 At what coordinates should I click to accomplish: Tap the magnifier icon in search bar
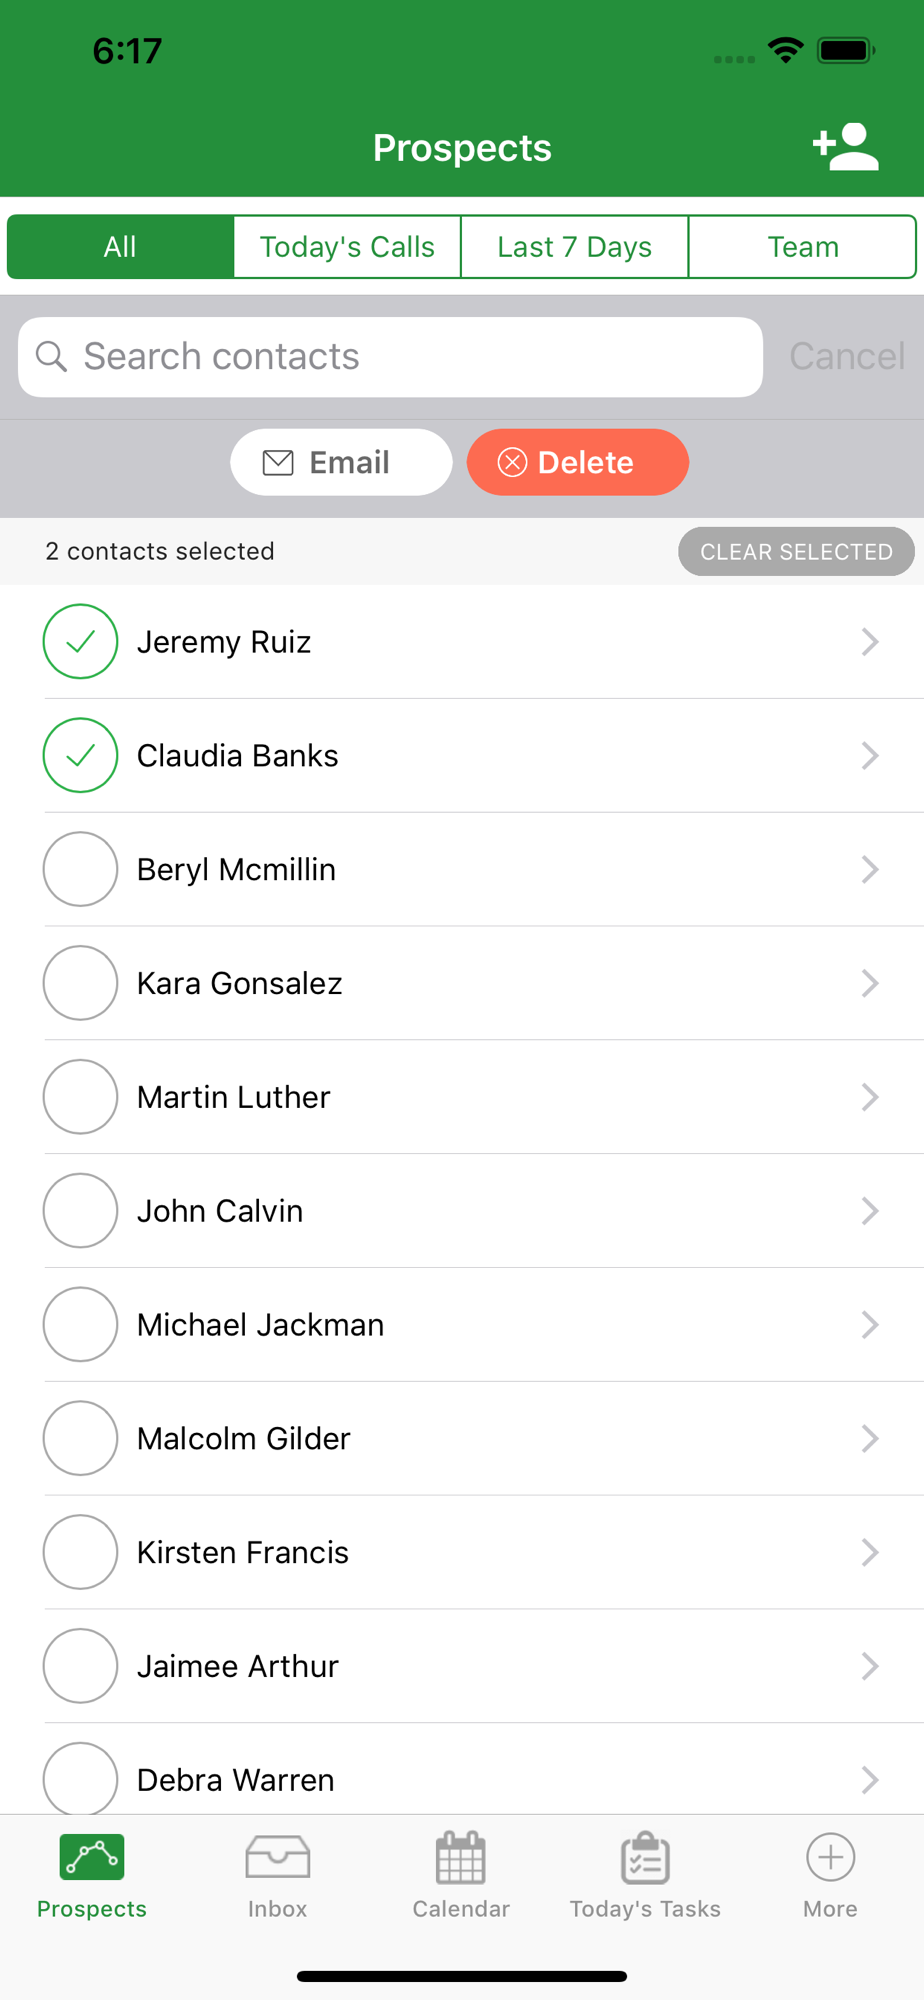(51, 357)
